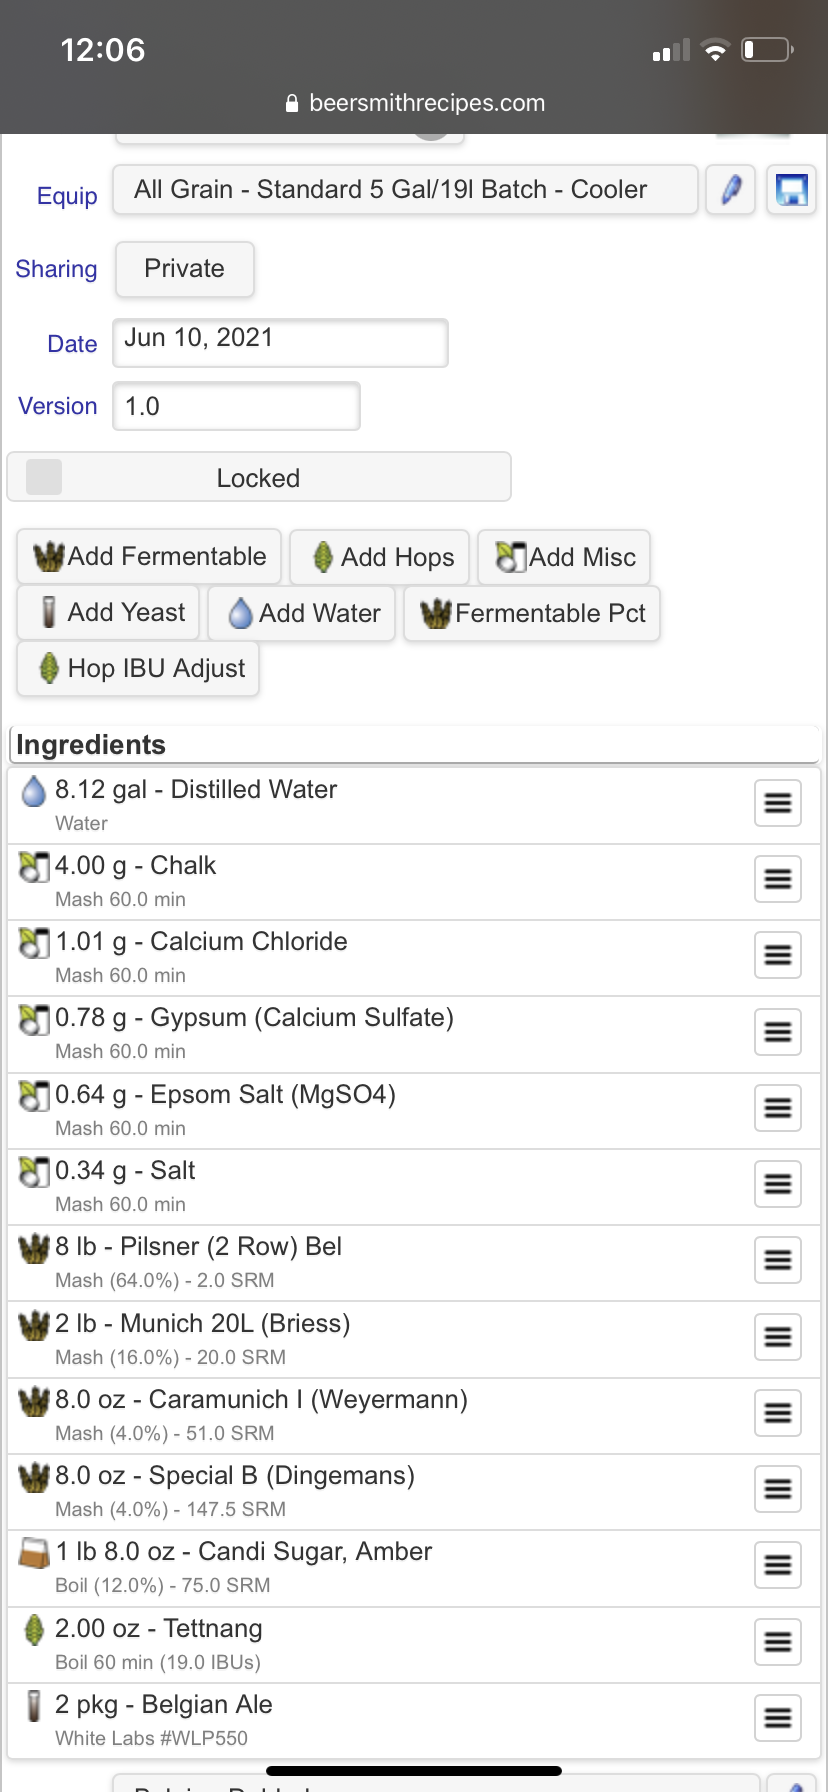Viewport: 828px width, 1792px height.
Task: Open menu icon for Candi Sugar, Amber
Action: (x=778, y=1565)
